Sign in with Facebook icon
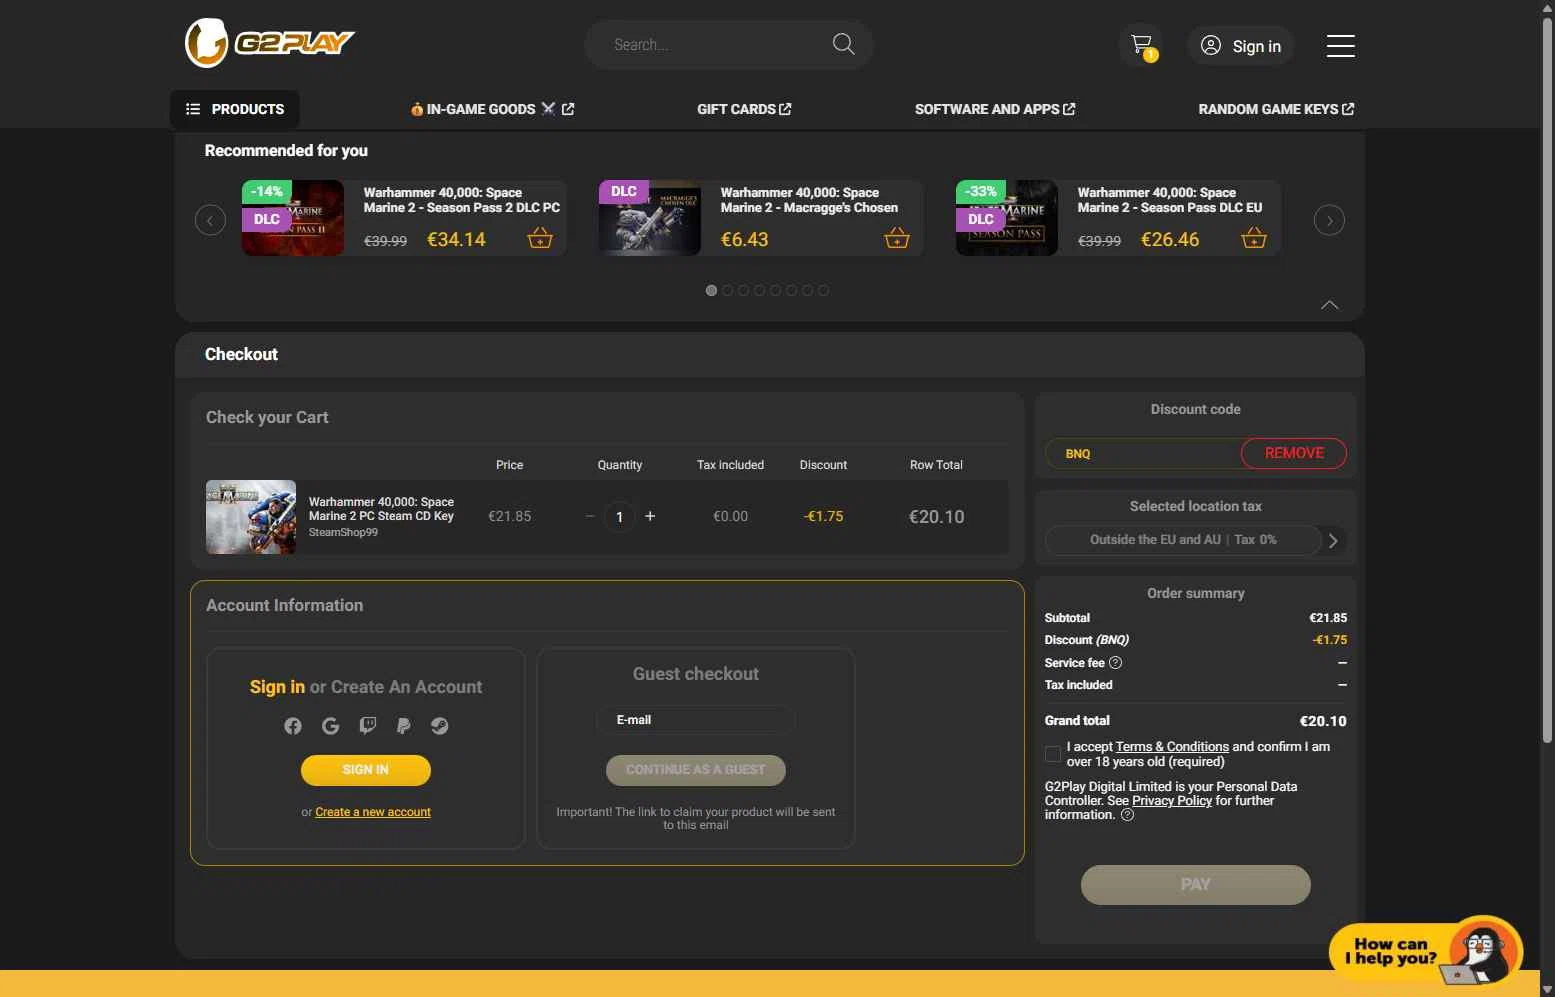Screen dimensions: 1555x997 (293, 726)
